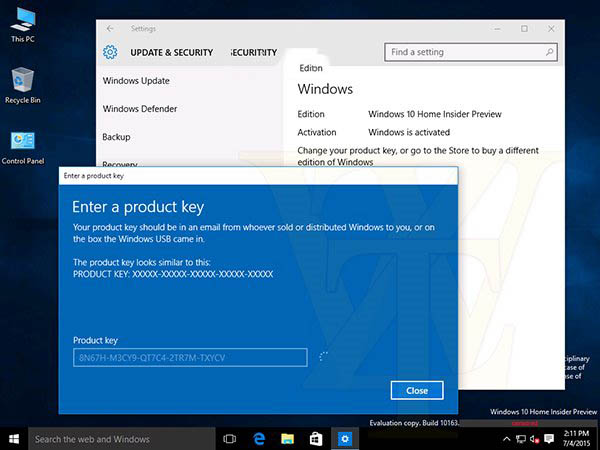Click the Close button in product key dialog

click(417, 390)
